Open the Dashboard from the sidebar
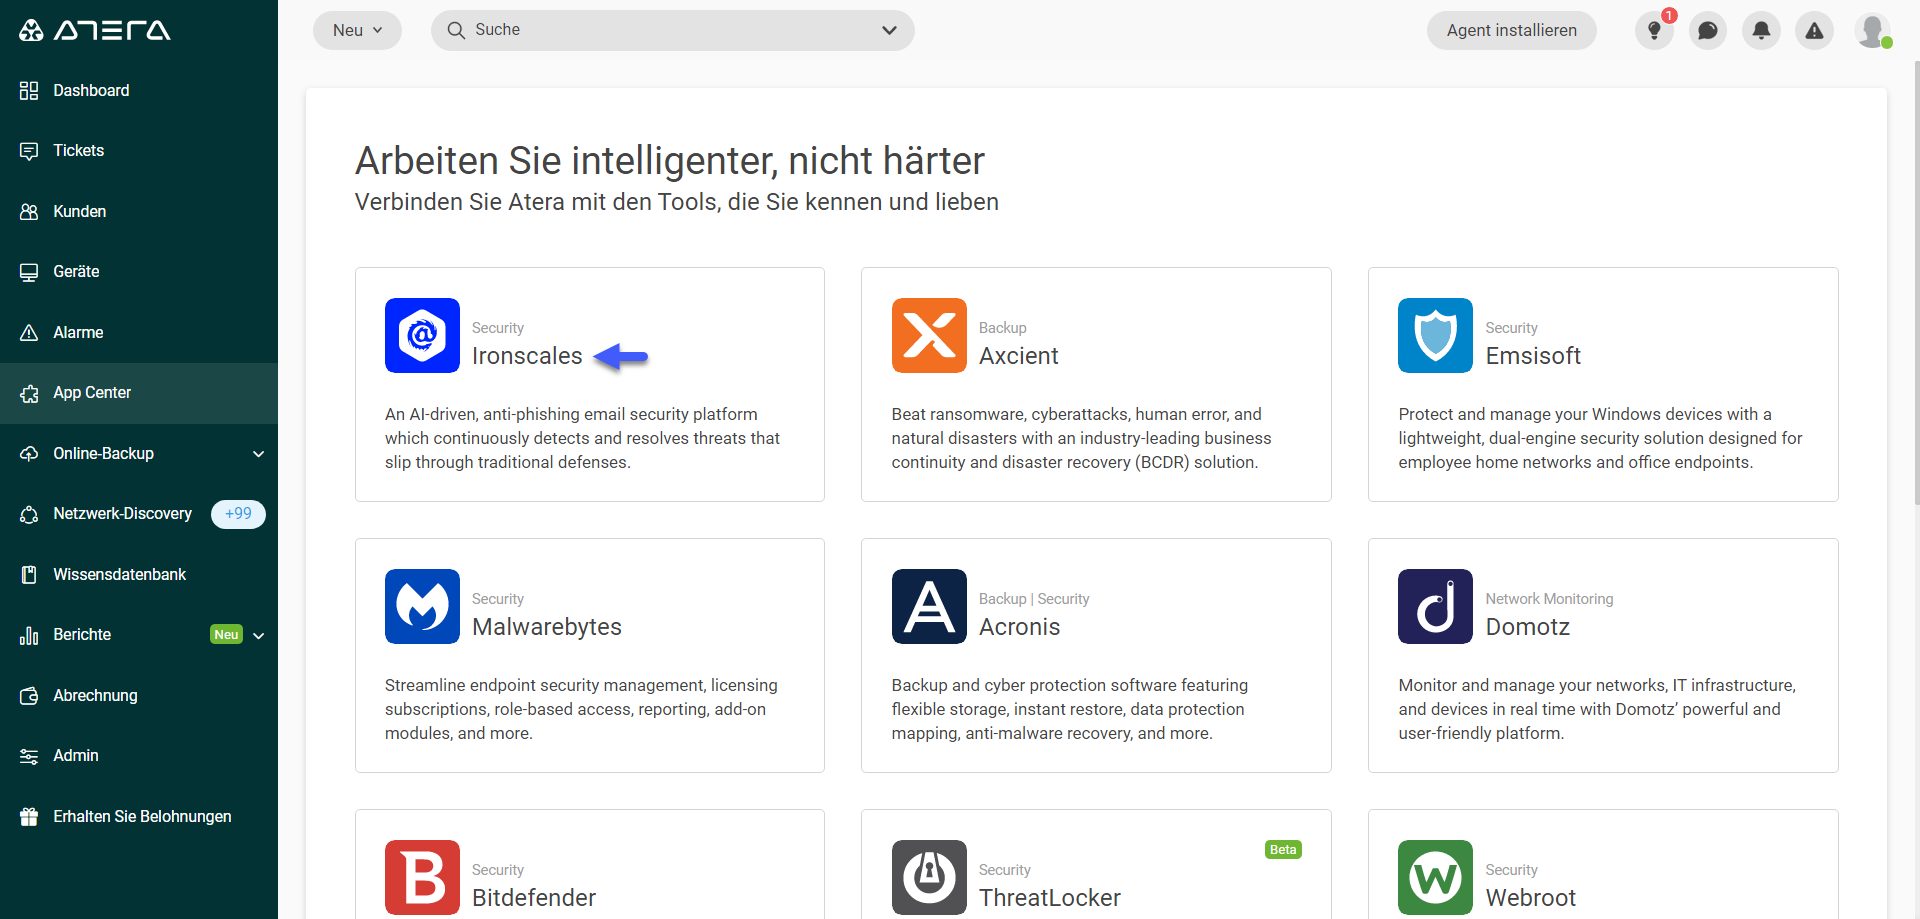 (139, 90)
